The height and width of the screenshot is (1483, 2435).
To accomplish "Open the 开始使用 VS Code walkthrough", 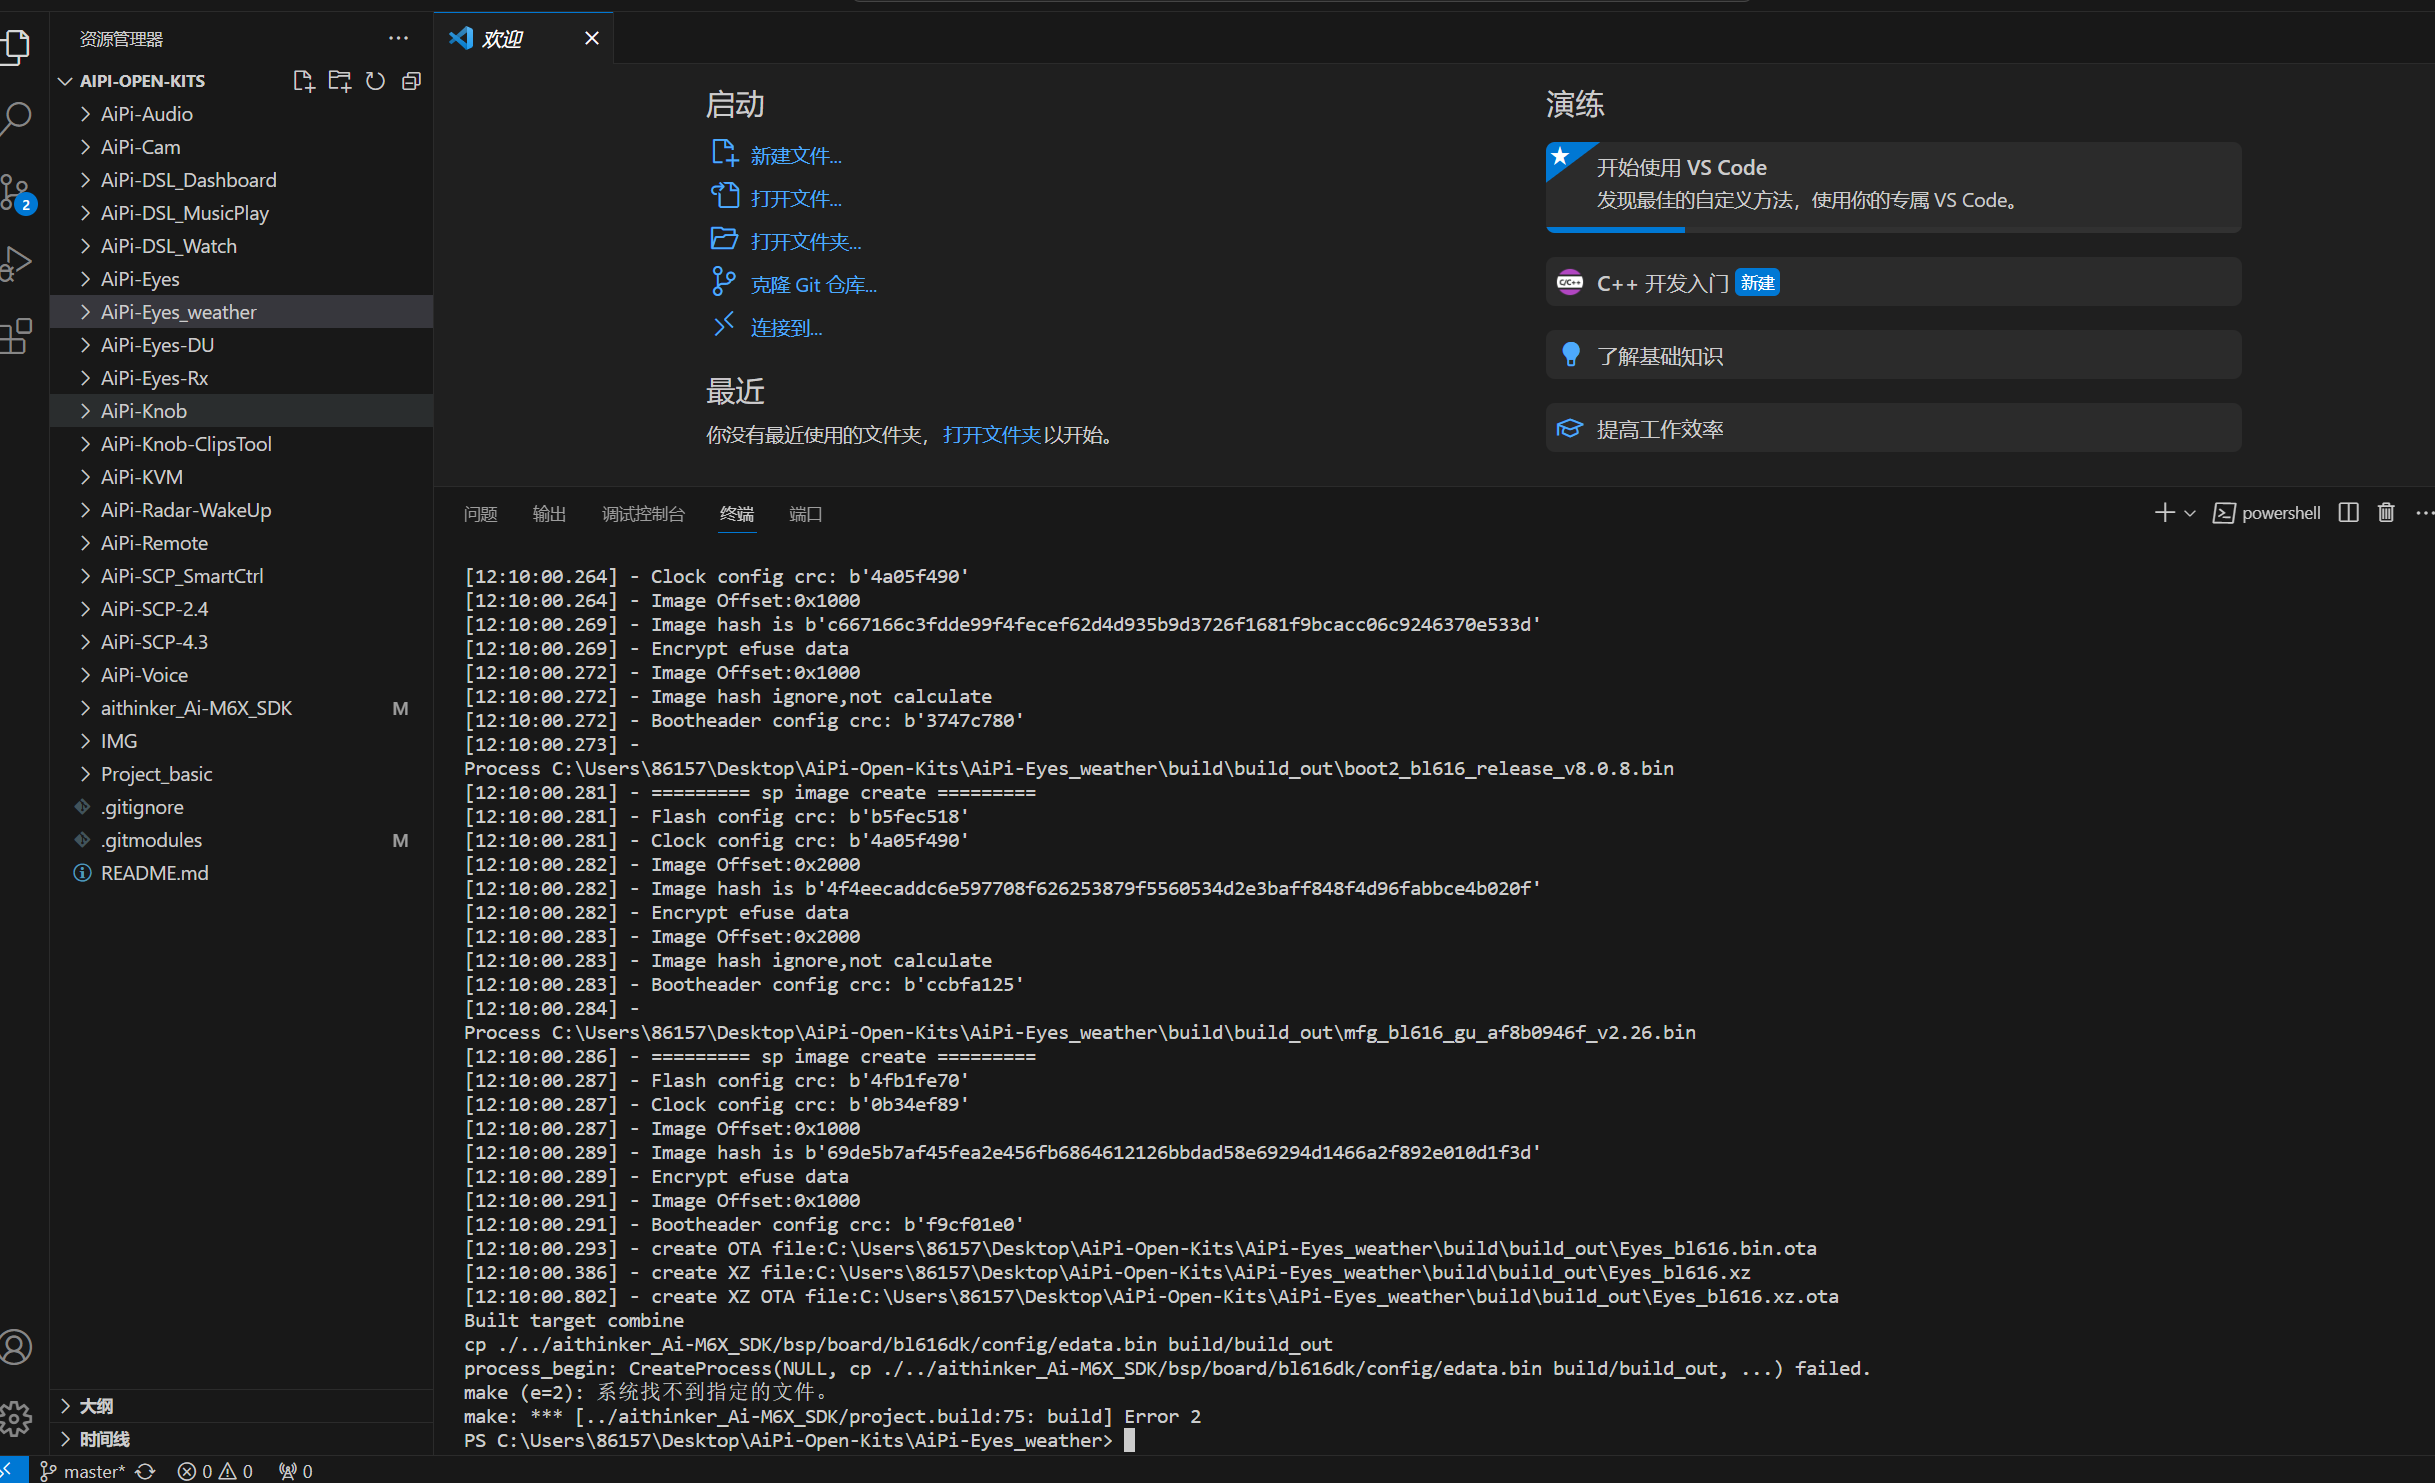I will pos(1893,187).
